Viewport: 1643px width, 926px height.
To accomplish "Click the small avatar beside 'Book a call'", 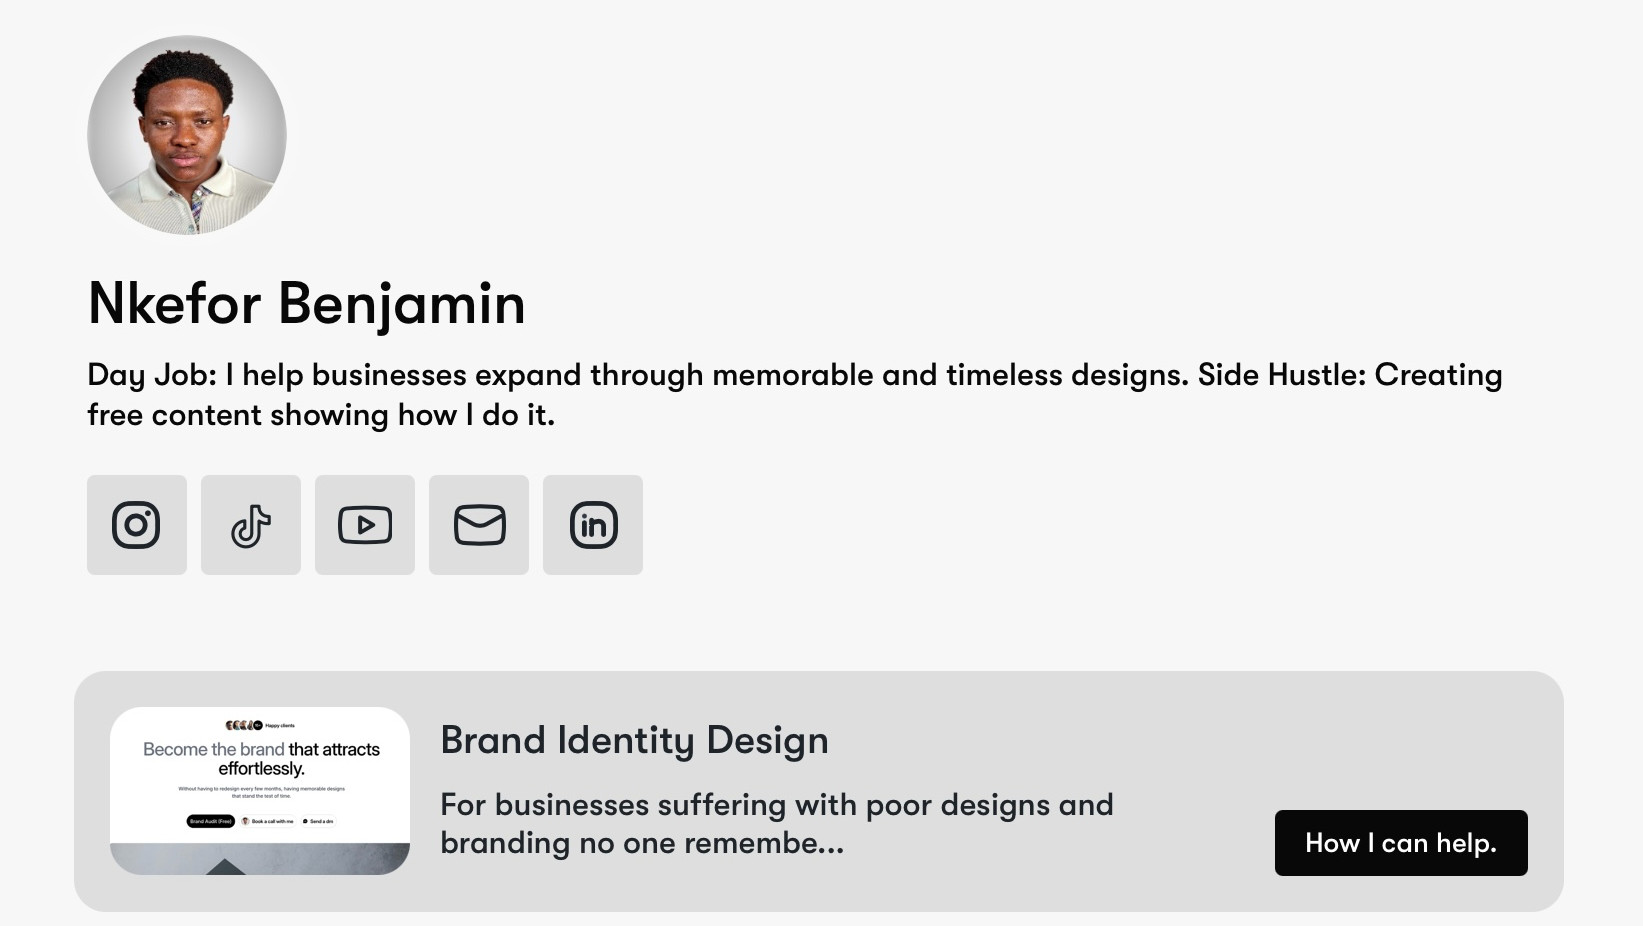I will [245, 821].
